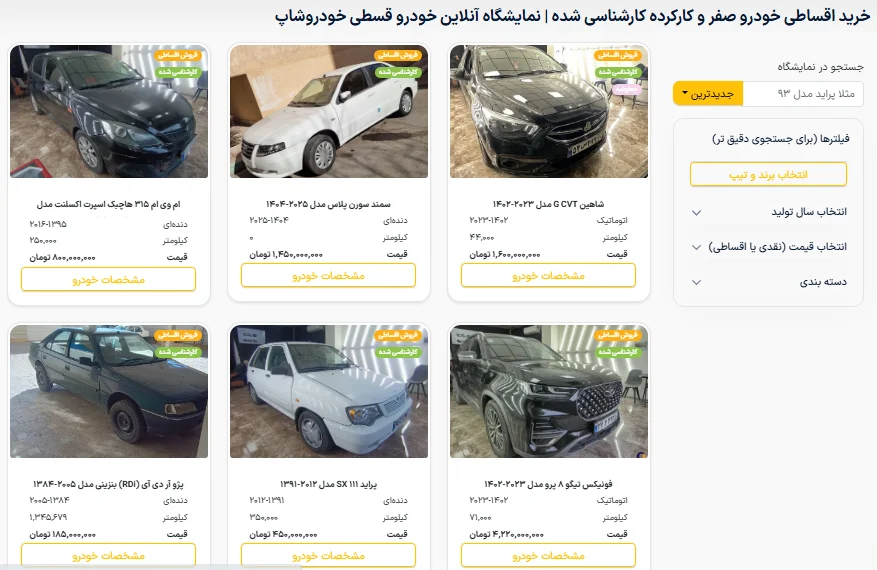The image size is (877, 570).
Task: Open the جدیدترین sort dropdown
Action: (x=708, y=93)
